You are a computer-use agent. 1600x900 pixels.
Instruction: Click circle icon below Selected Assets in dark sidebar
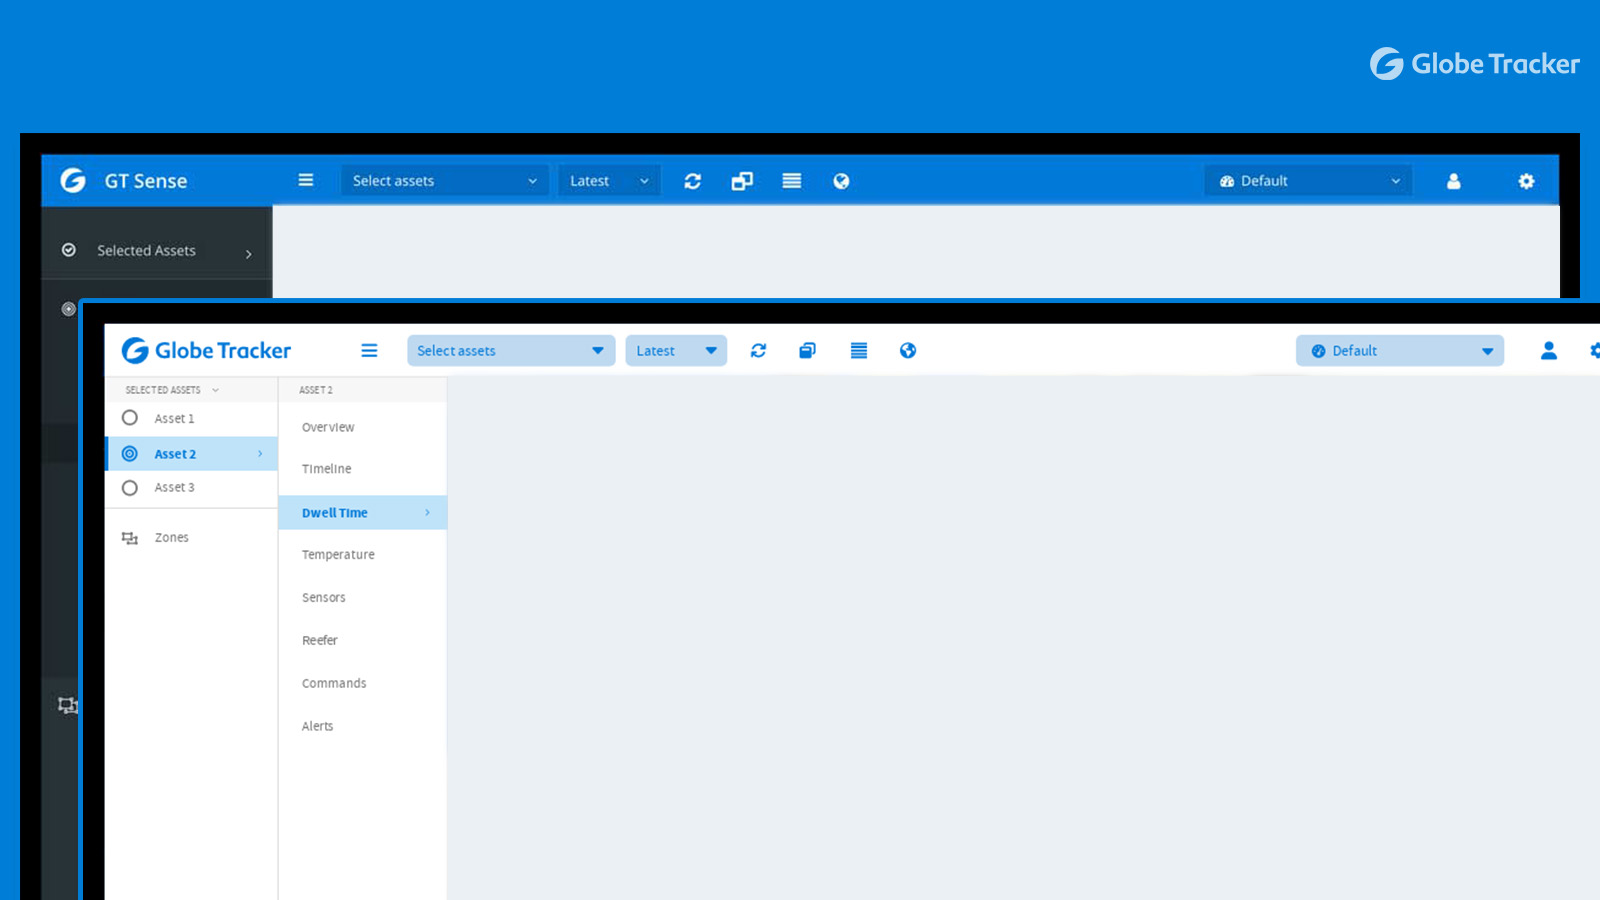pyautogui.click(x=68, y=309)
